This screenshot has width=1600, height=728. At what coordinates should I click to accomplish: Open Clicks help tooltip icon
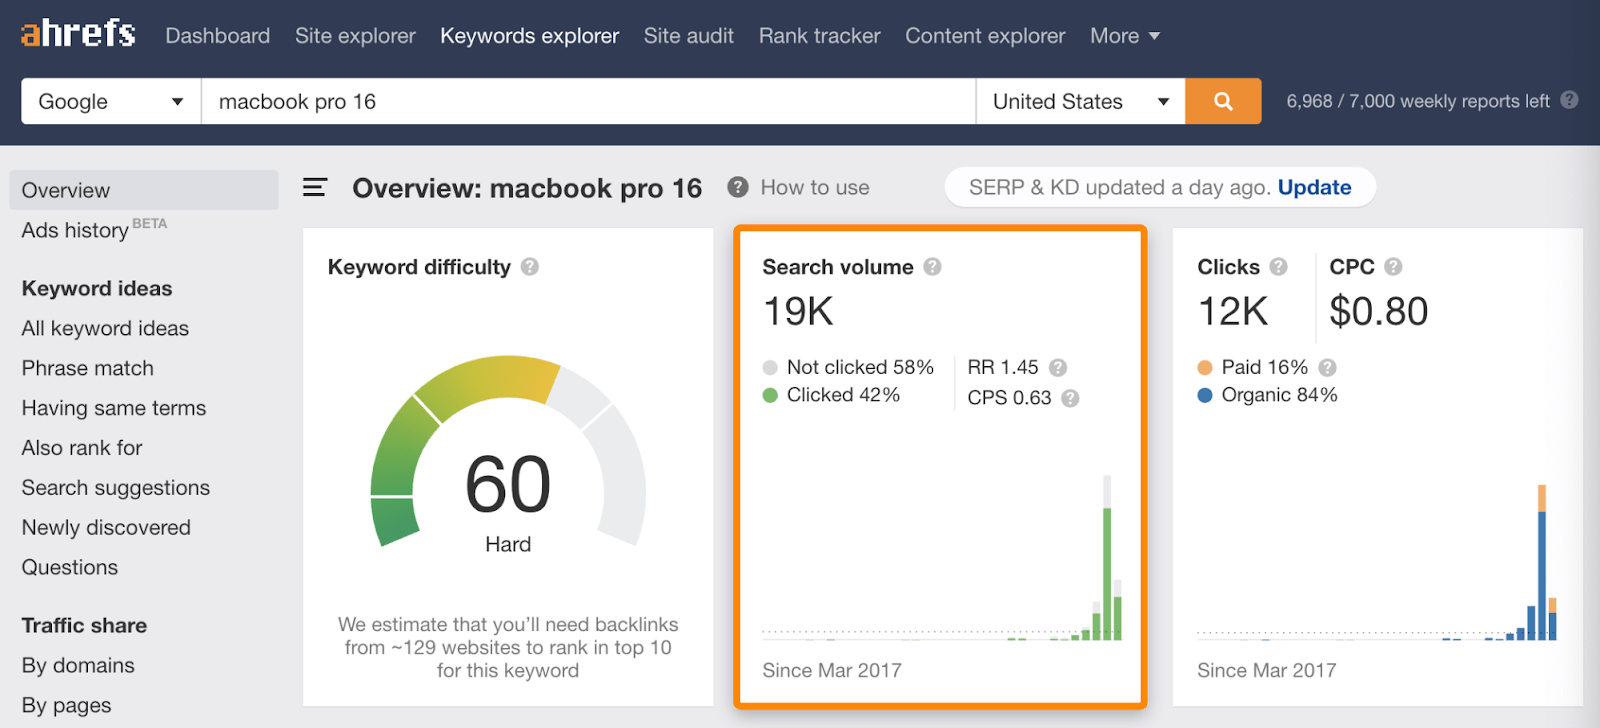(1278, 267)
